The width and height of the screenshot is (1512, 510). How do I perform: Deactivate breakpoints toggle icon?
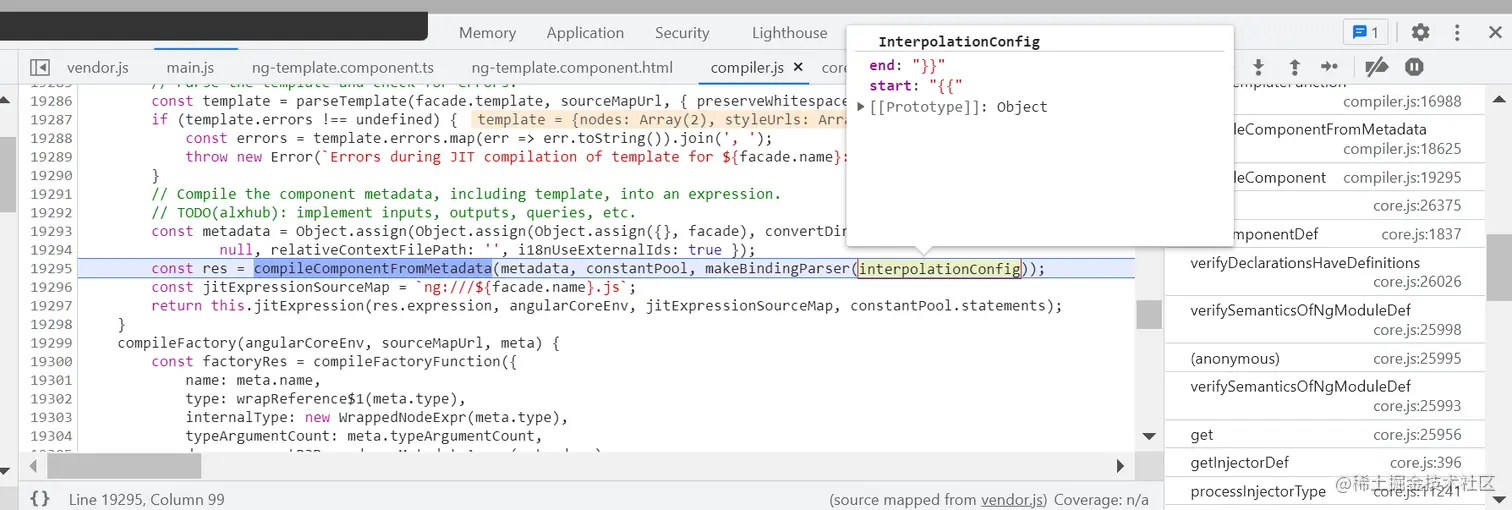pyautogui.click(x=1377, y=67)
